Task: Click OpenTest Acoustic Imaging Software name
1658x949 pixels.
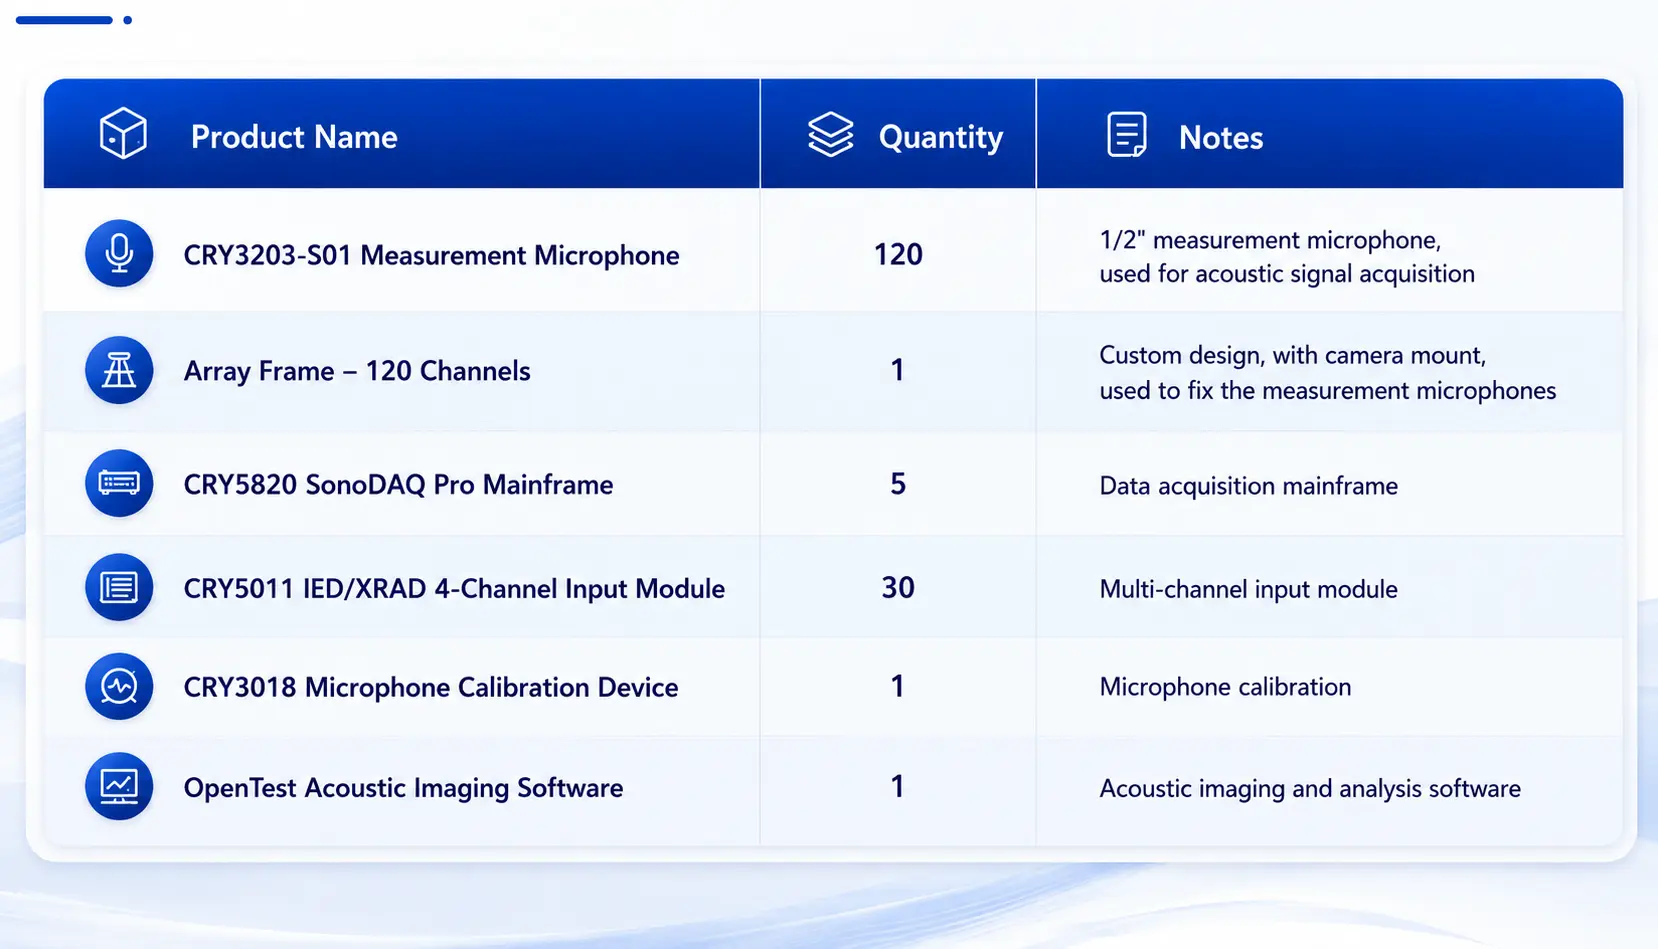Action: click(403, 788)
